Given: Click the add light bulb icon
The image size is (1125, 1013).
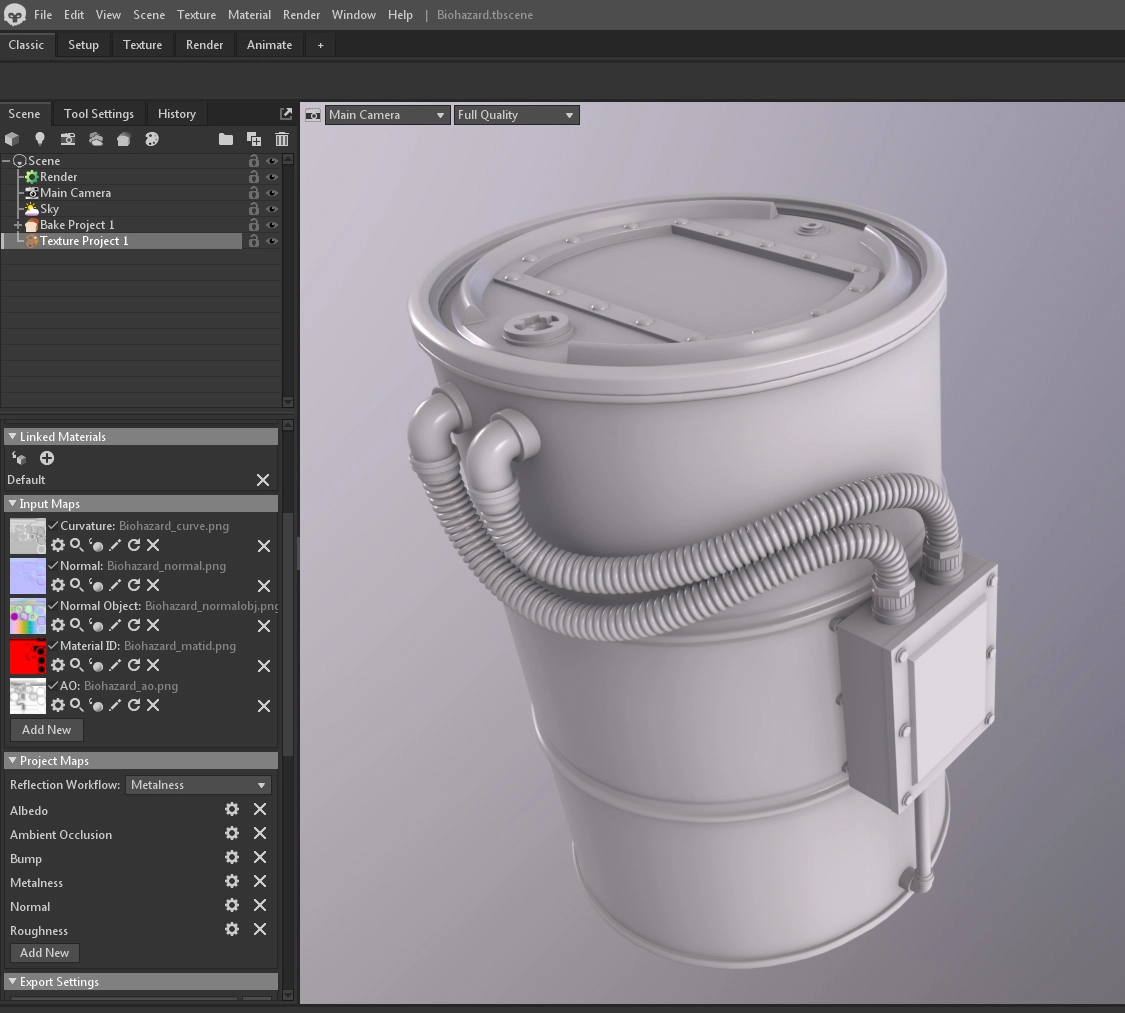Looking at the screenshot, I should coord(40,139).
